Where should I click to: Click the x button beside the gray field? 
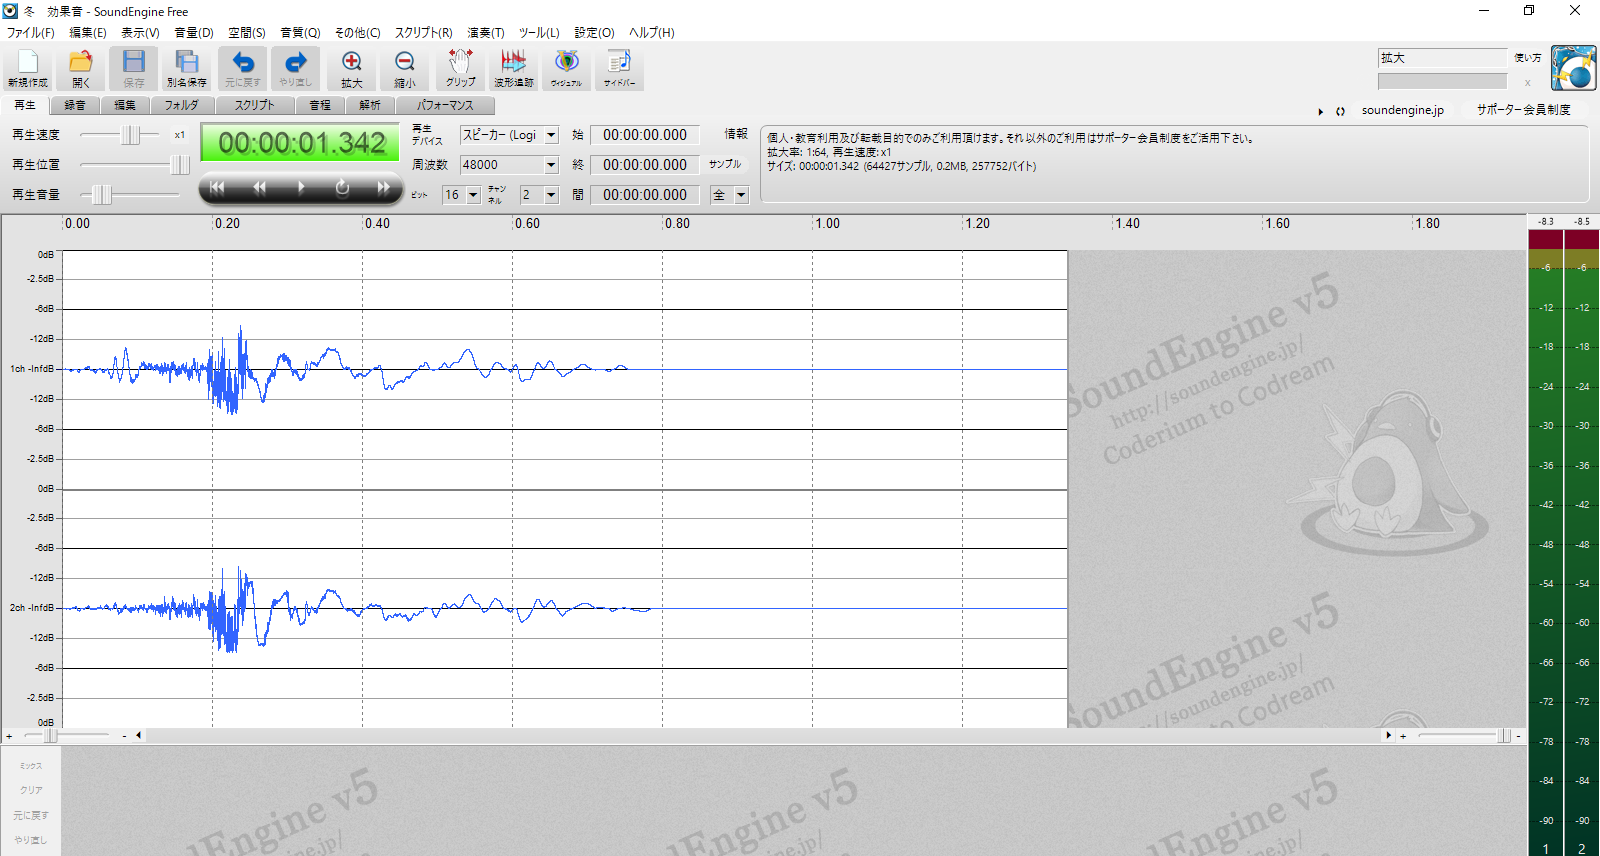tap(1527, 83)
